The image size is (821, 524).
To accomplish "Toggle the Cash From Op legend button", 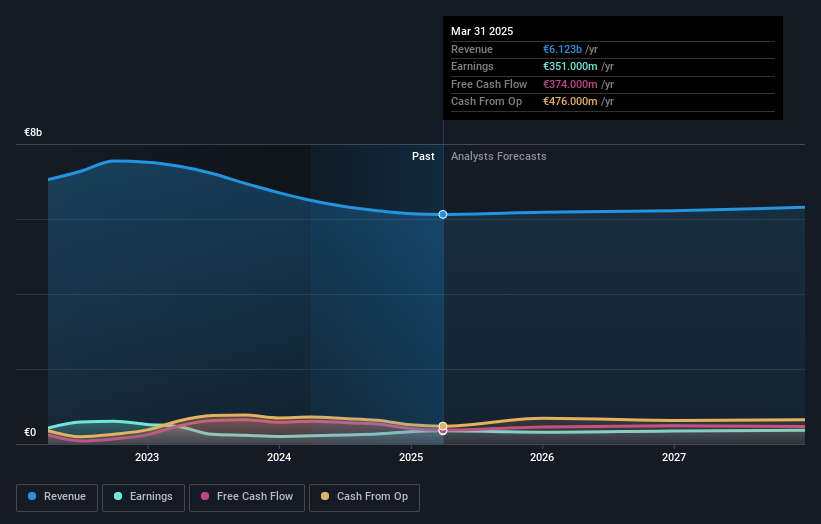I will click(364, 497).
